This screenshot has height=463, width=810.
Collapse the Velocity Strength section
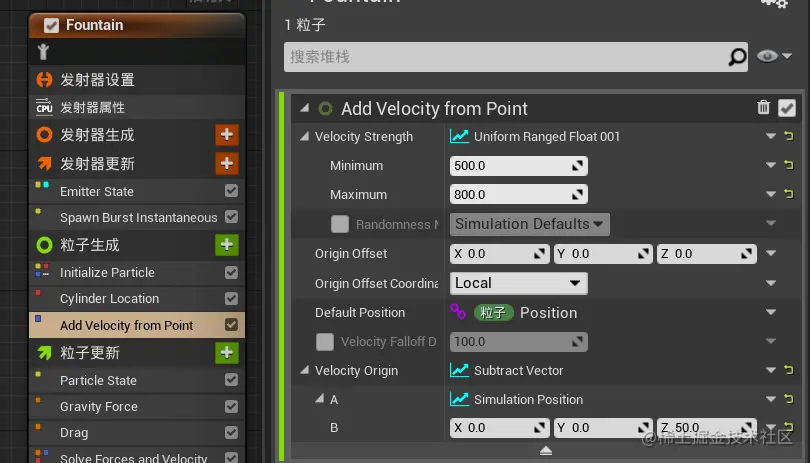coord(305,136)
